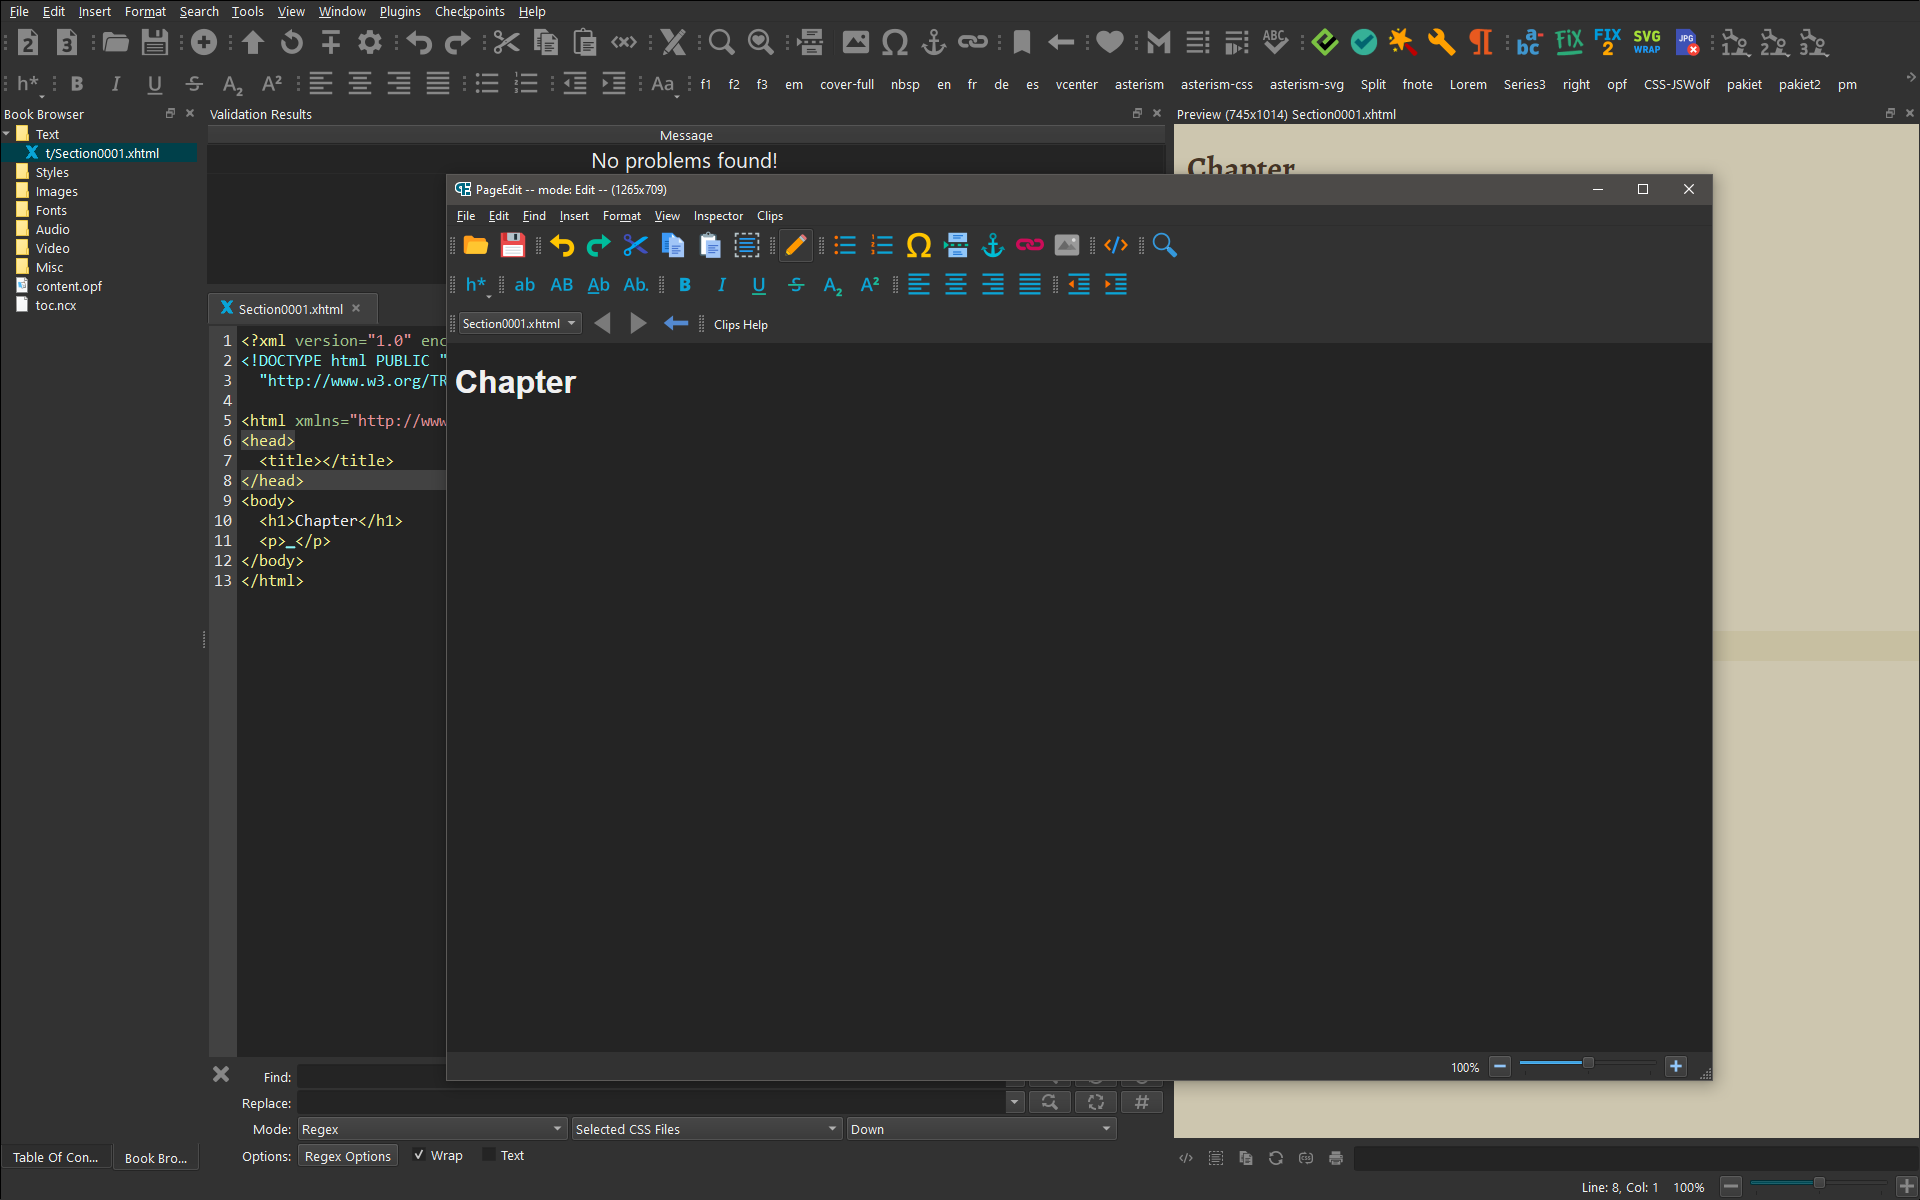Image resolution: width=1920 pixels, height=1200 pixels.
Task: Click the red Save icon in PageEdit
Action: [513, 245]
